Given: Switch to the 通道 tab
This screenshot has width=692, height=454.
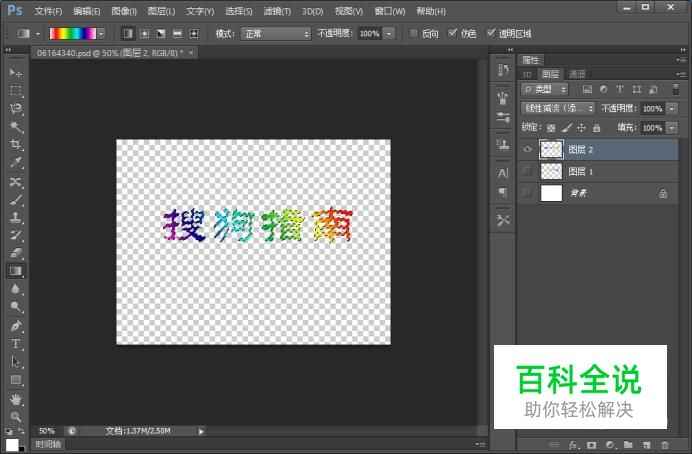Looking at the screenshot, I should (x=577, y=74).
